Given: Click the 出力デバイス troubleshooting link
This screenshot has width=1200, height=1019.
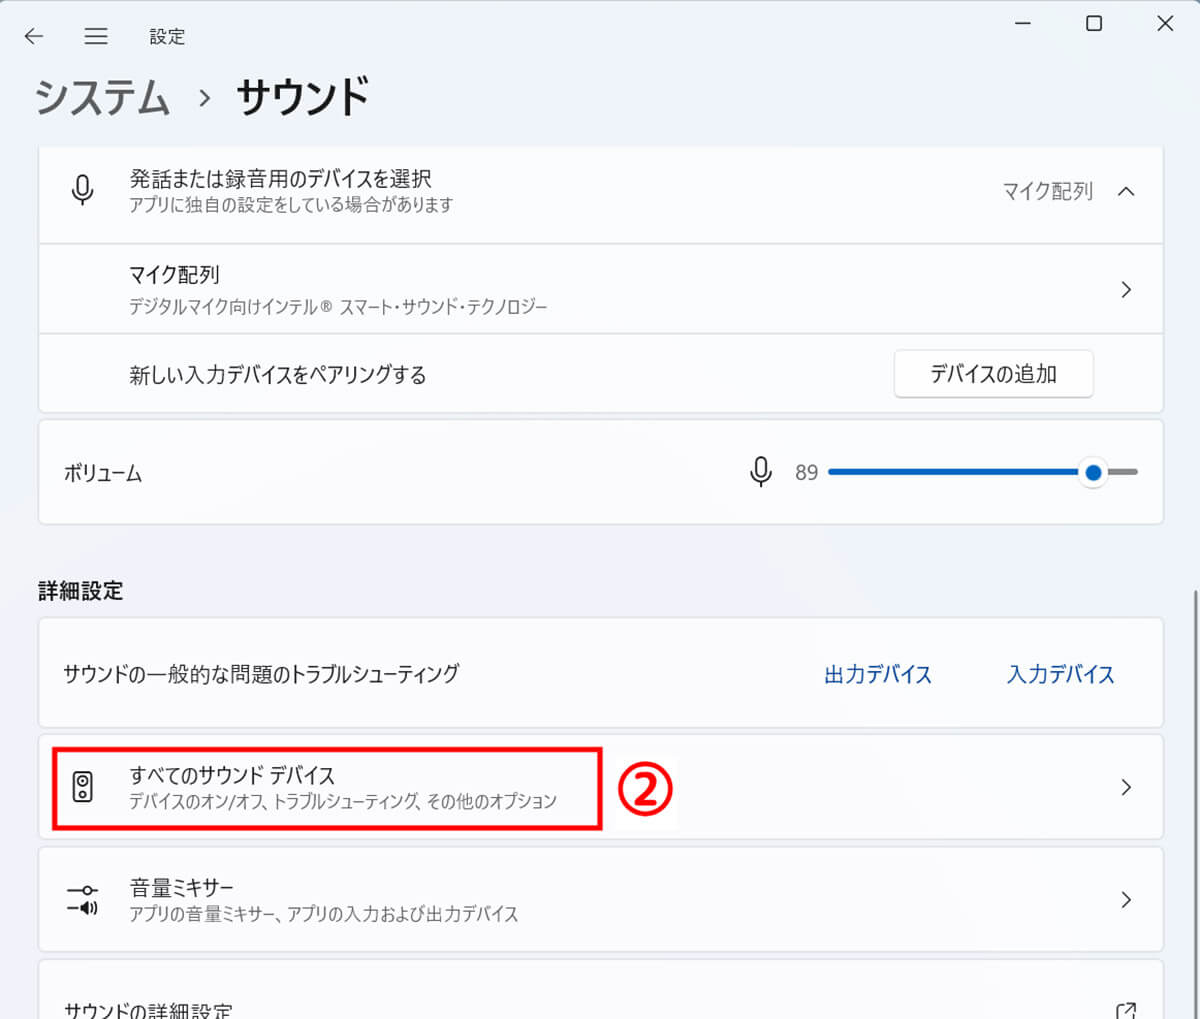Looking at the screenshot, I should (878, 674).
